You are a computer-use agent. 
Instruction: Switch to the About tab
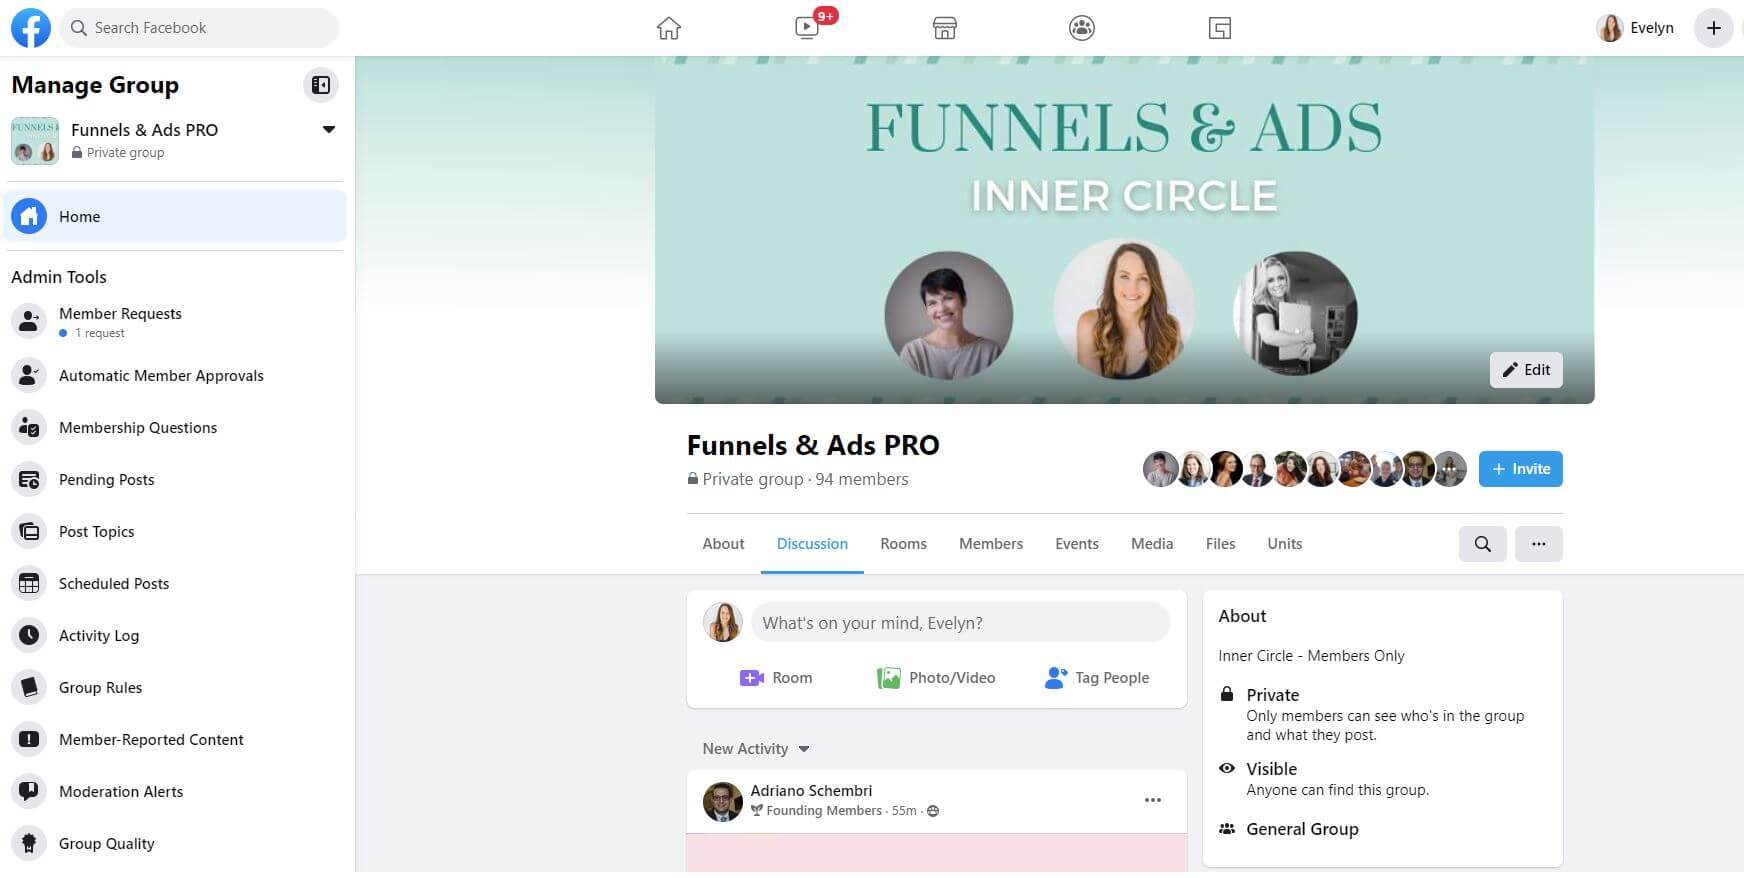coord(723,544)
